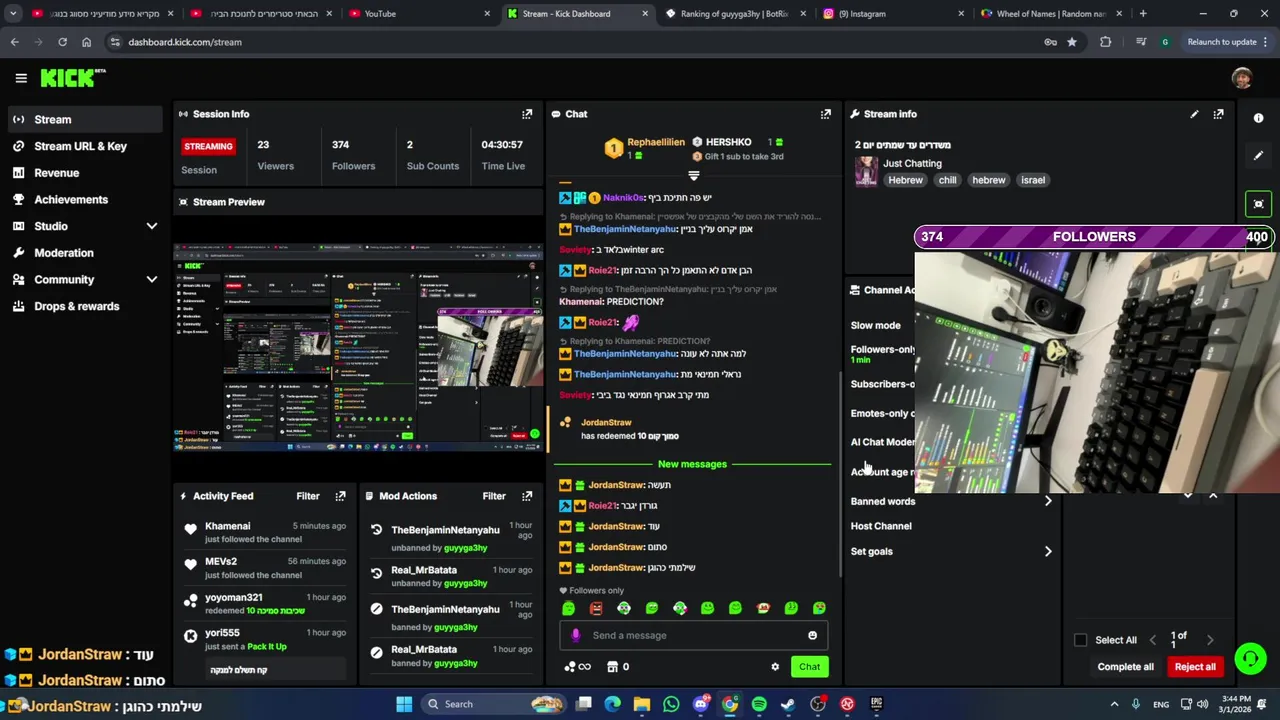Click the Kick logo
1280x720 pixels.
(x=72, y=78)
